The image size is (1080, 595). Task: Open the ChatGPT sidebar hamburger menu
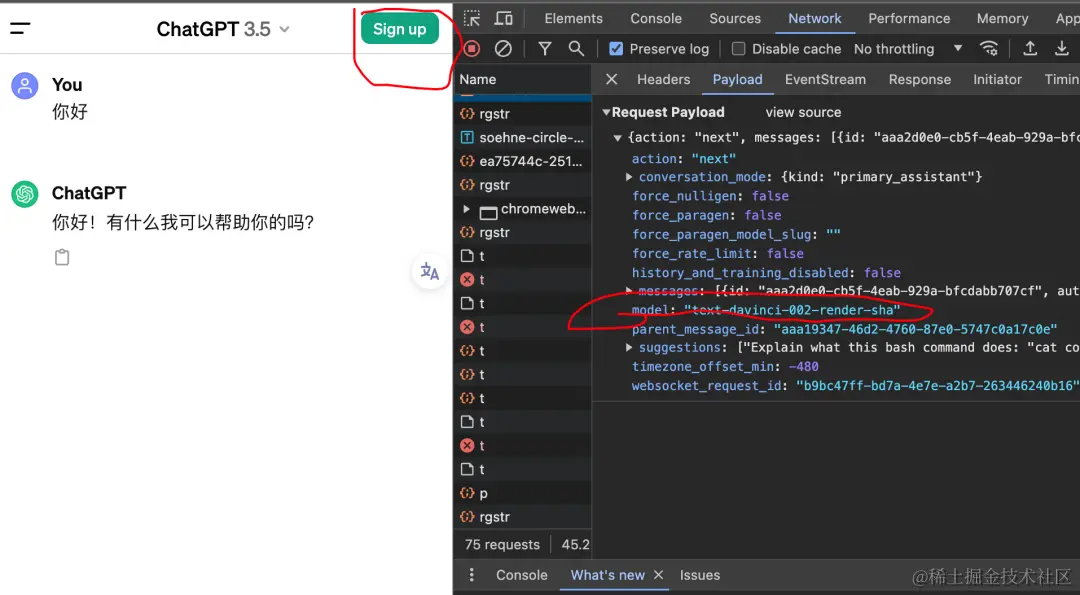pyautogui.click(x=20, y=29)
